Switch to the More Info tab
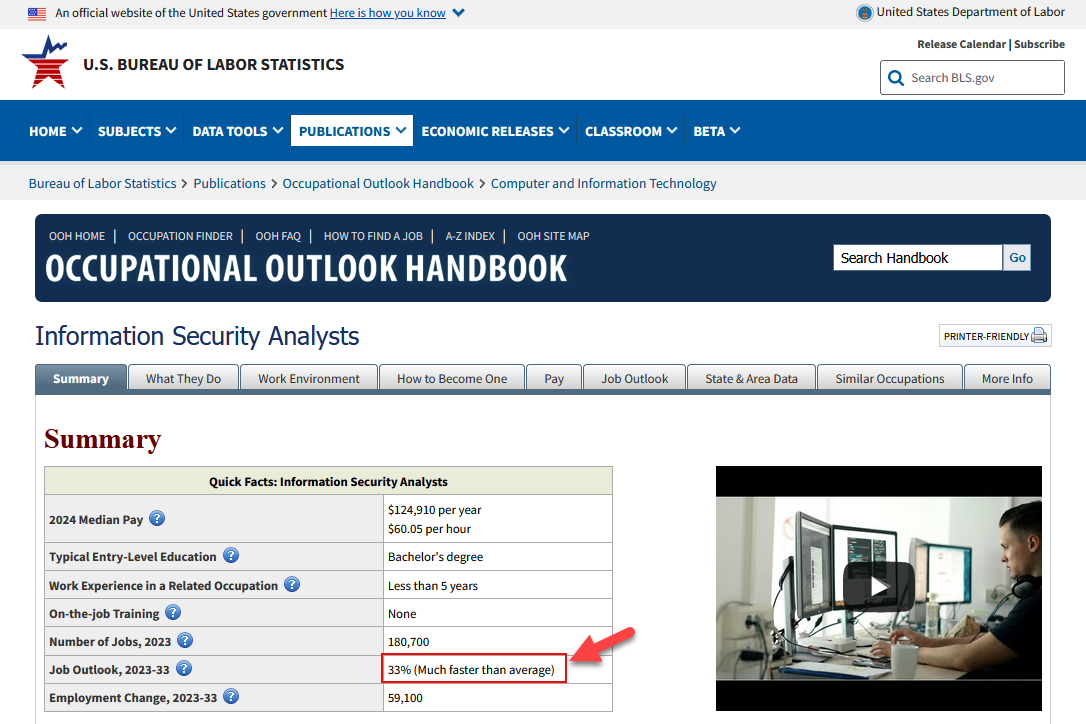Viewport: 1086px width, 724px height. coord(1007,379)
